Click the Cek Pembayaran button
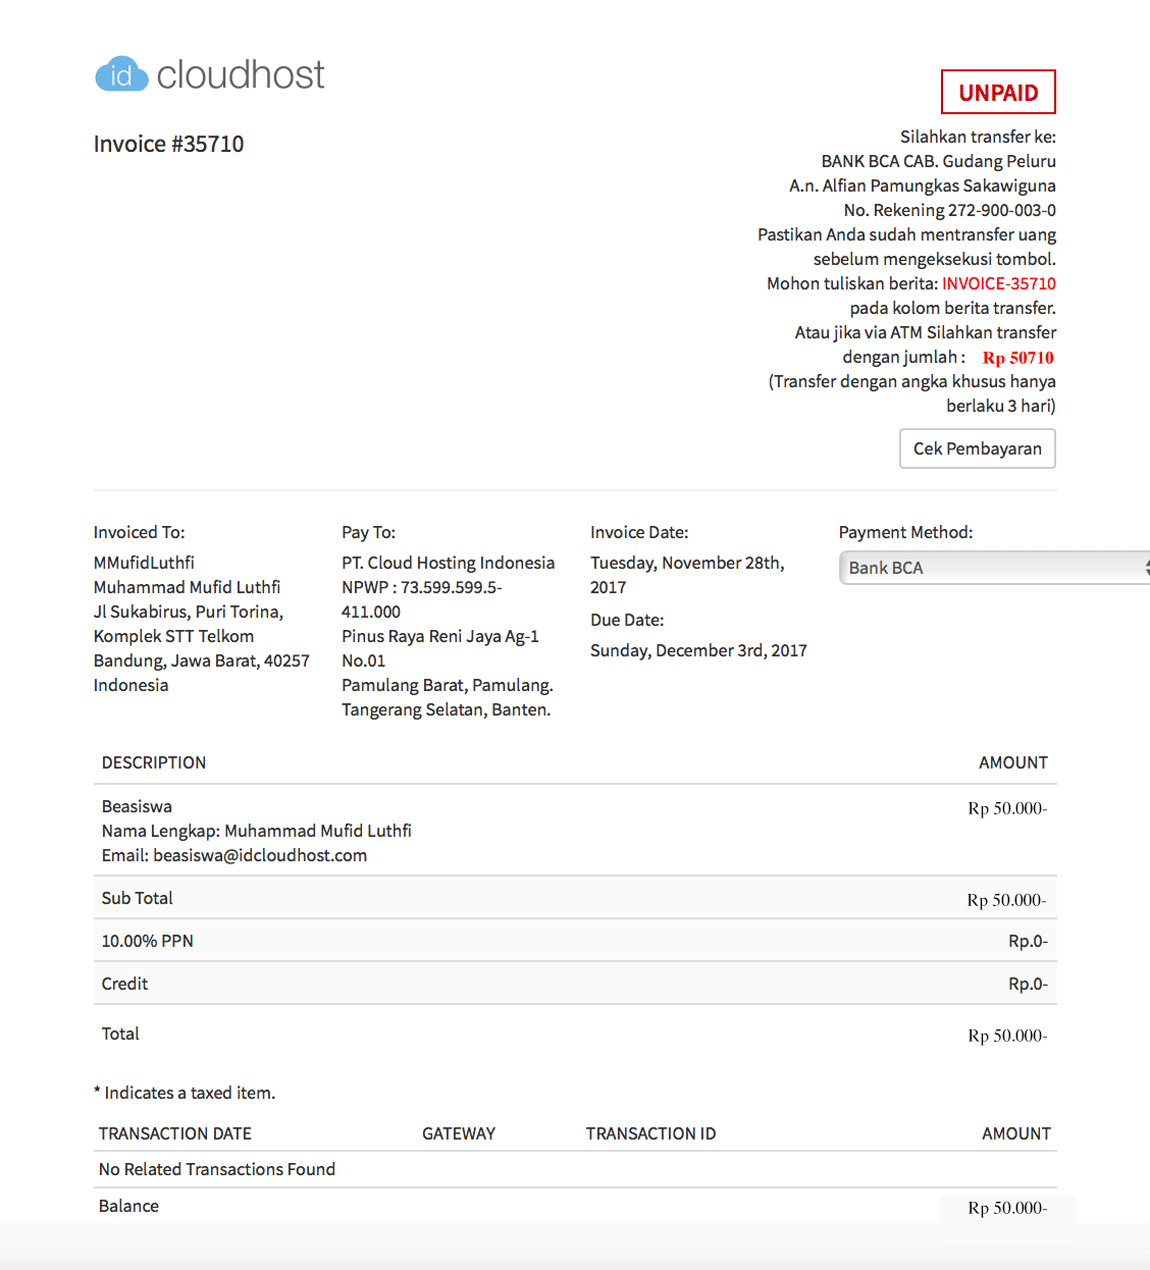Image resolution: width=1150 pixels, height=1270 pixels. point(977,448)
